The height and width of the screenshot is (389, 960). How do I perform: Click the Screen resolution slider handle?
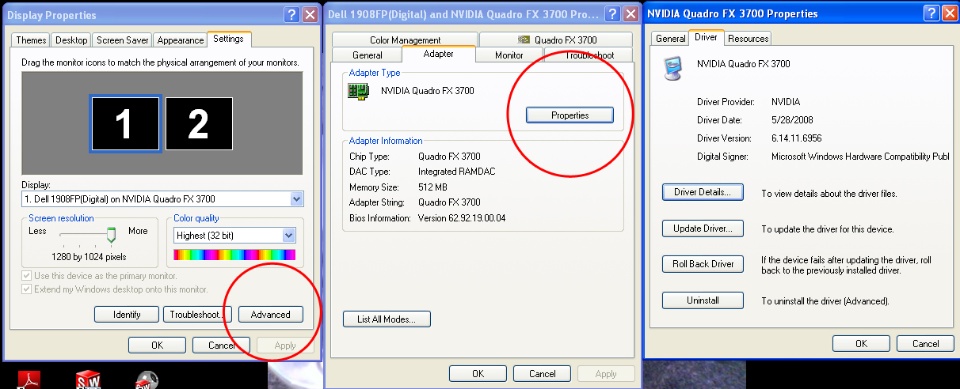[111, 235]
